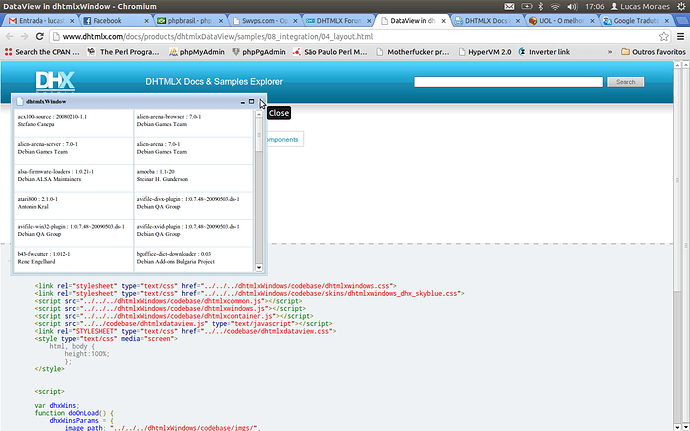The height and width of the screenshot is (431, 690).
Task: Switch to the DHTMLX Forum tab
Action: tap(338, 21)
